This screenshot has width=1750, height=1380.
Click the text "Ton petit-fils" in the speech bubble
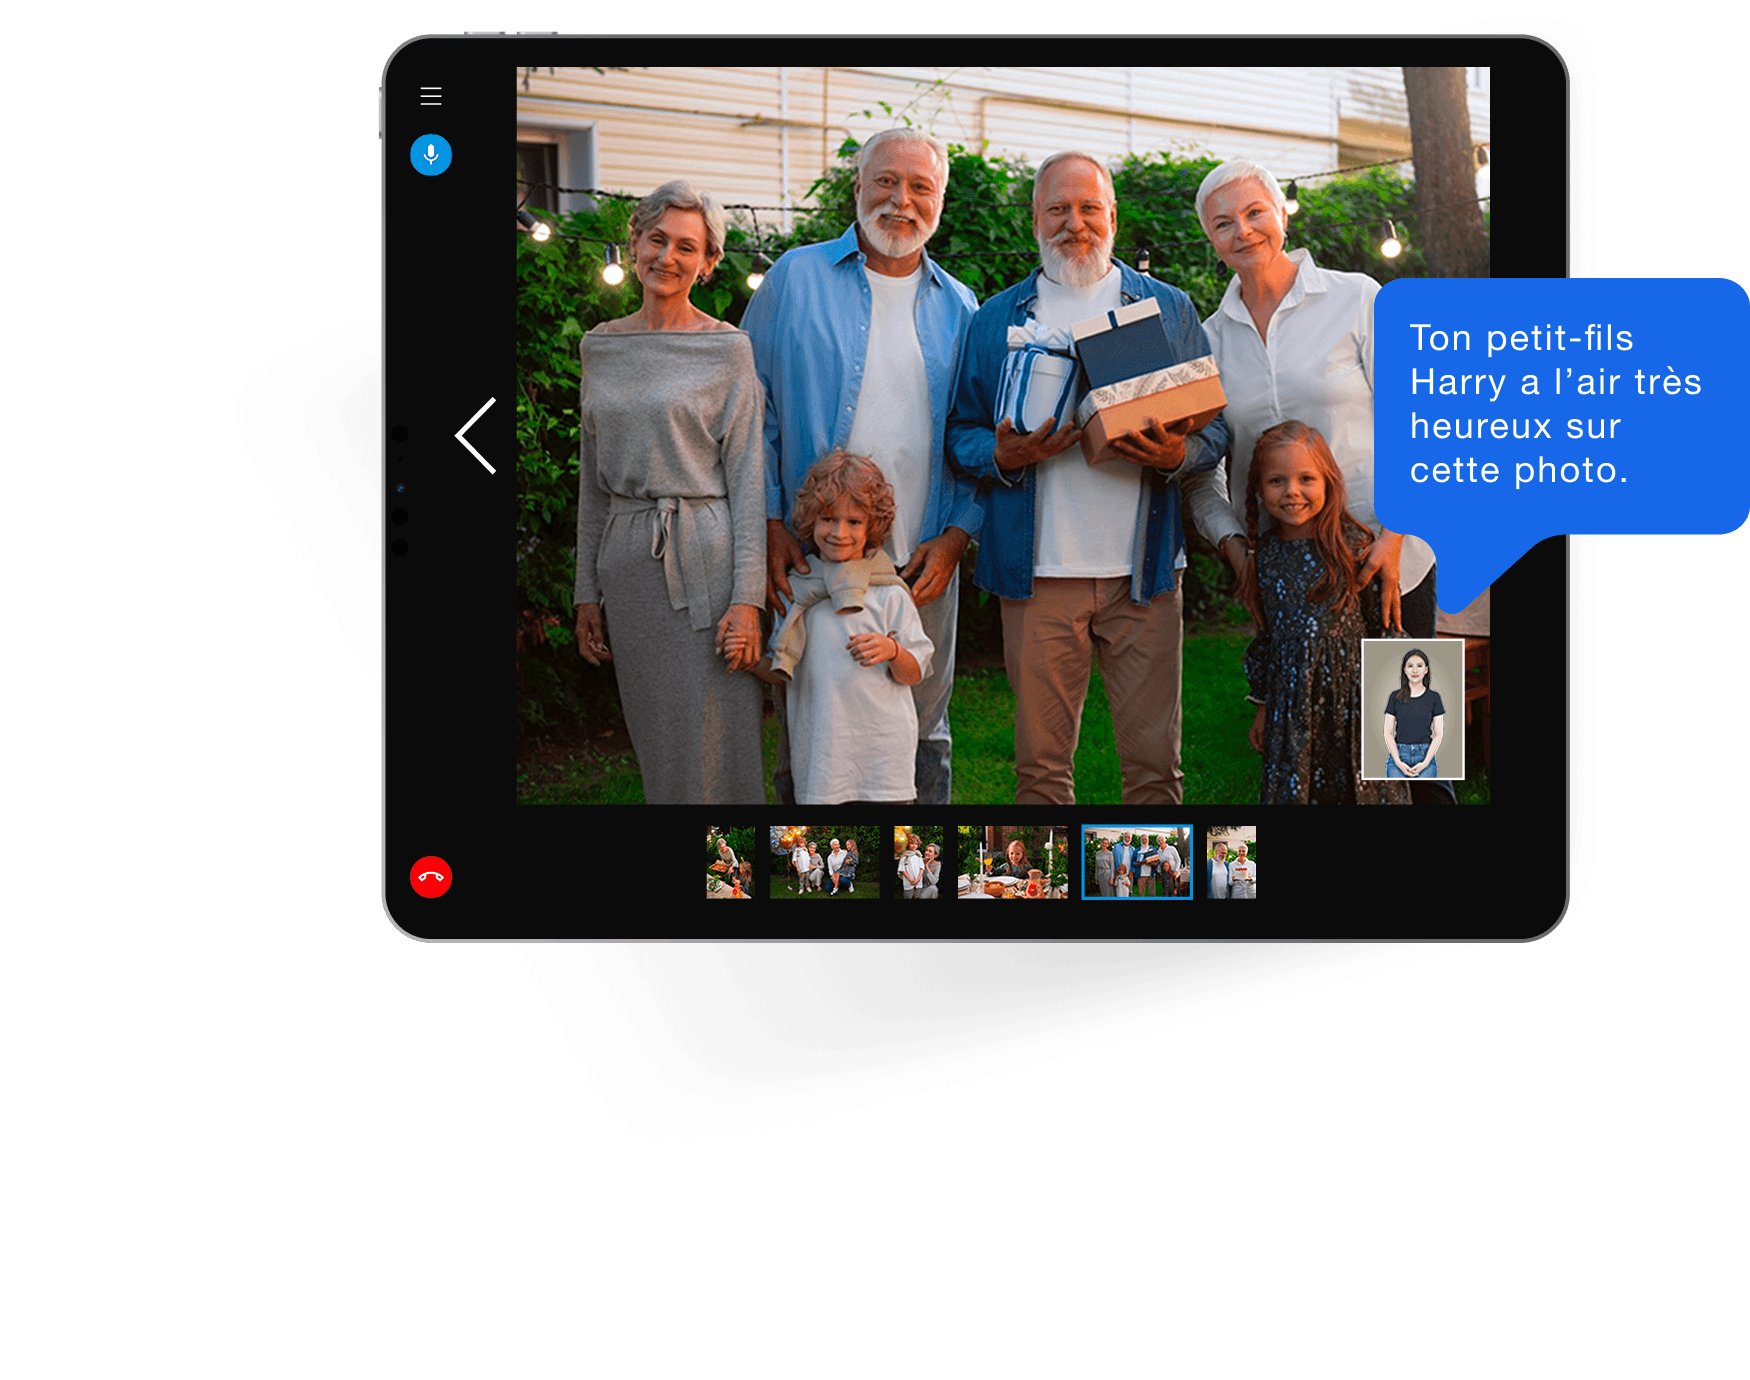(x=1521, y=338)
